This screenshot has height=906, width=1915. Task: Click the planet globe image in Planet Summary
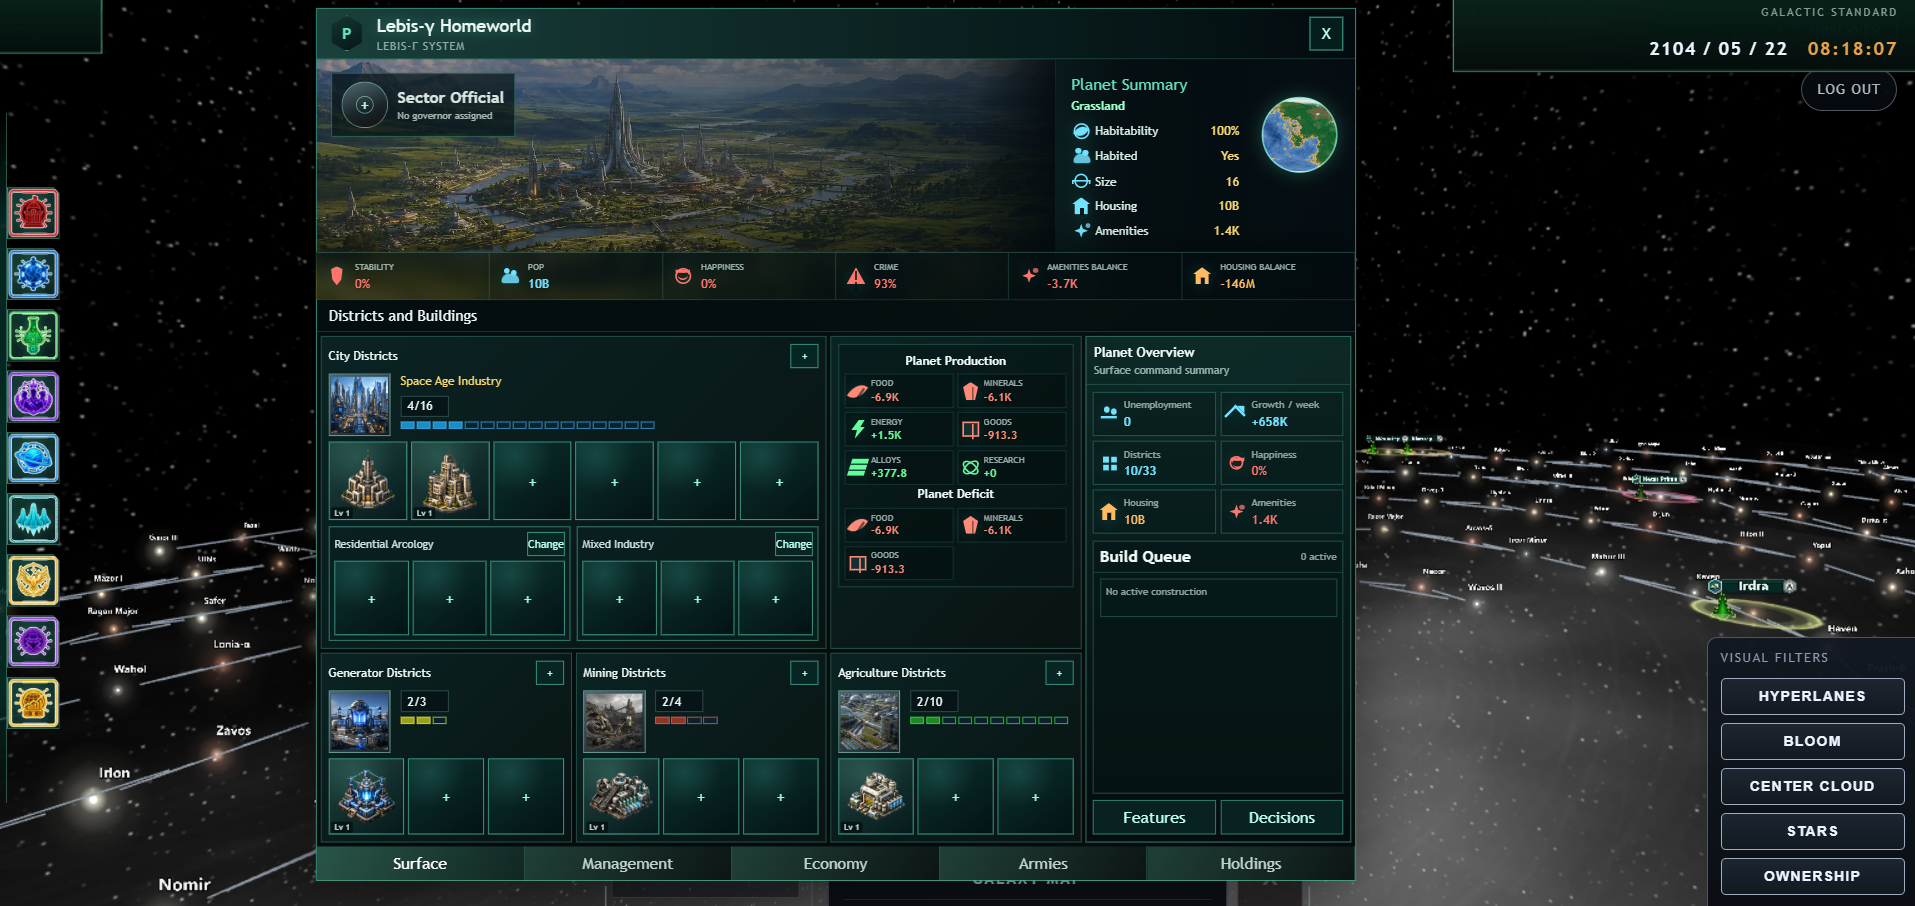click(x=1299, y=135)
